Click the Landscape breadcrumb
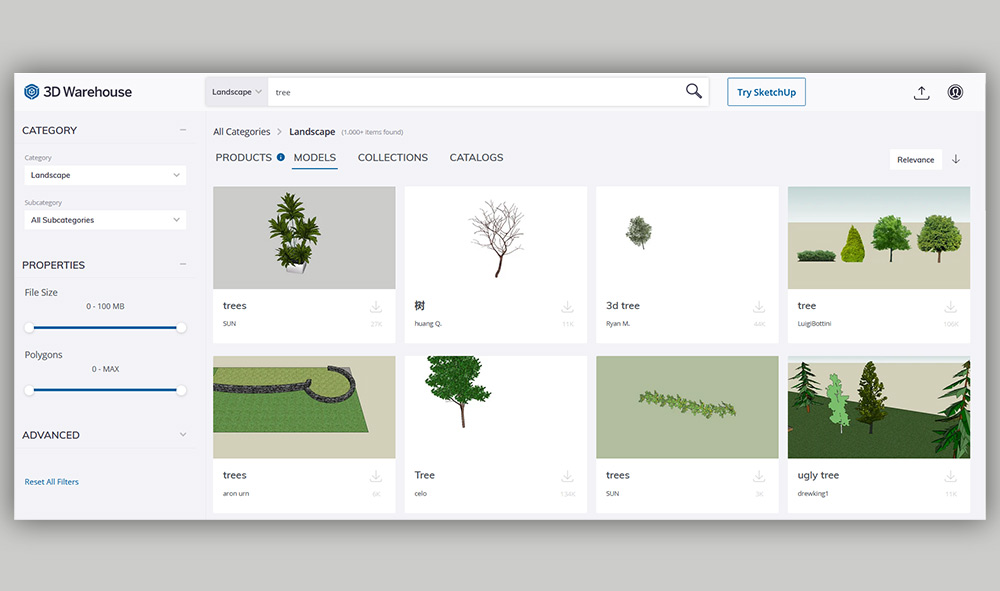Screen dimensions: 1000x591 point(312,132)
